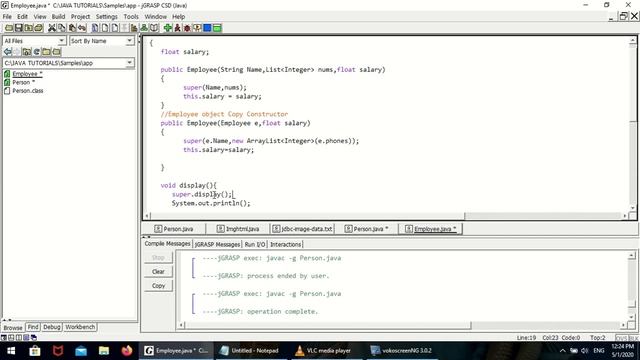Open the Window menu
Image resolution: width=640 pixels, height=360 pixels.
coord(156,17)
